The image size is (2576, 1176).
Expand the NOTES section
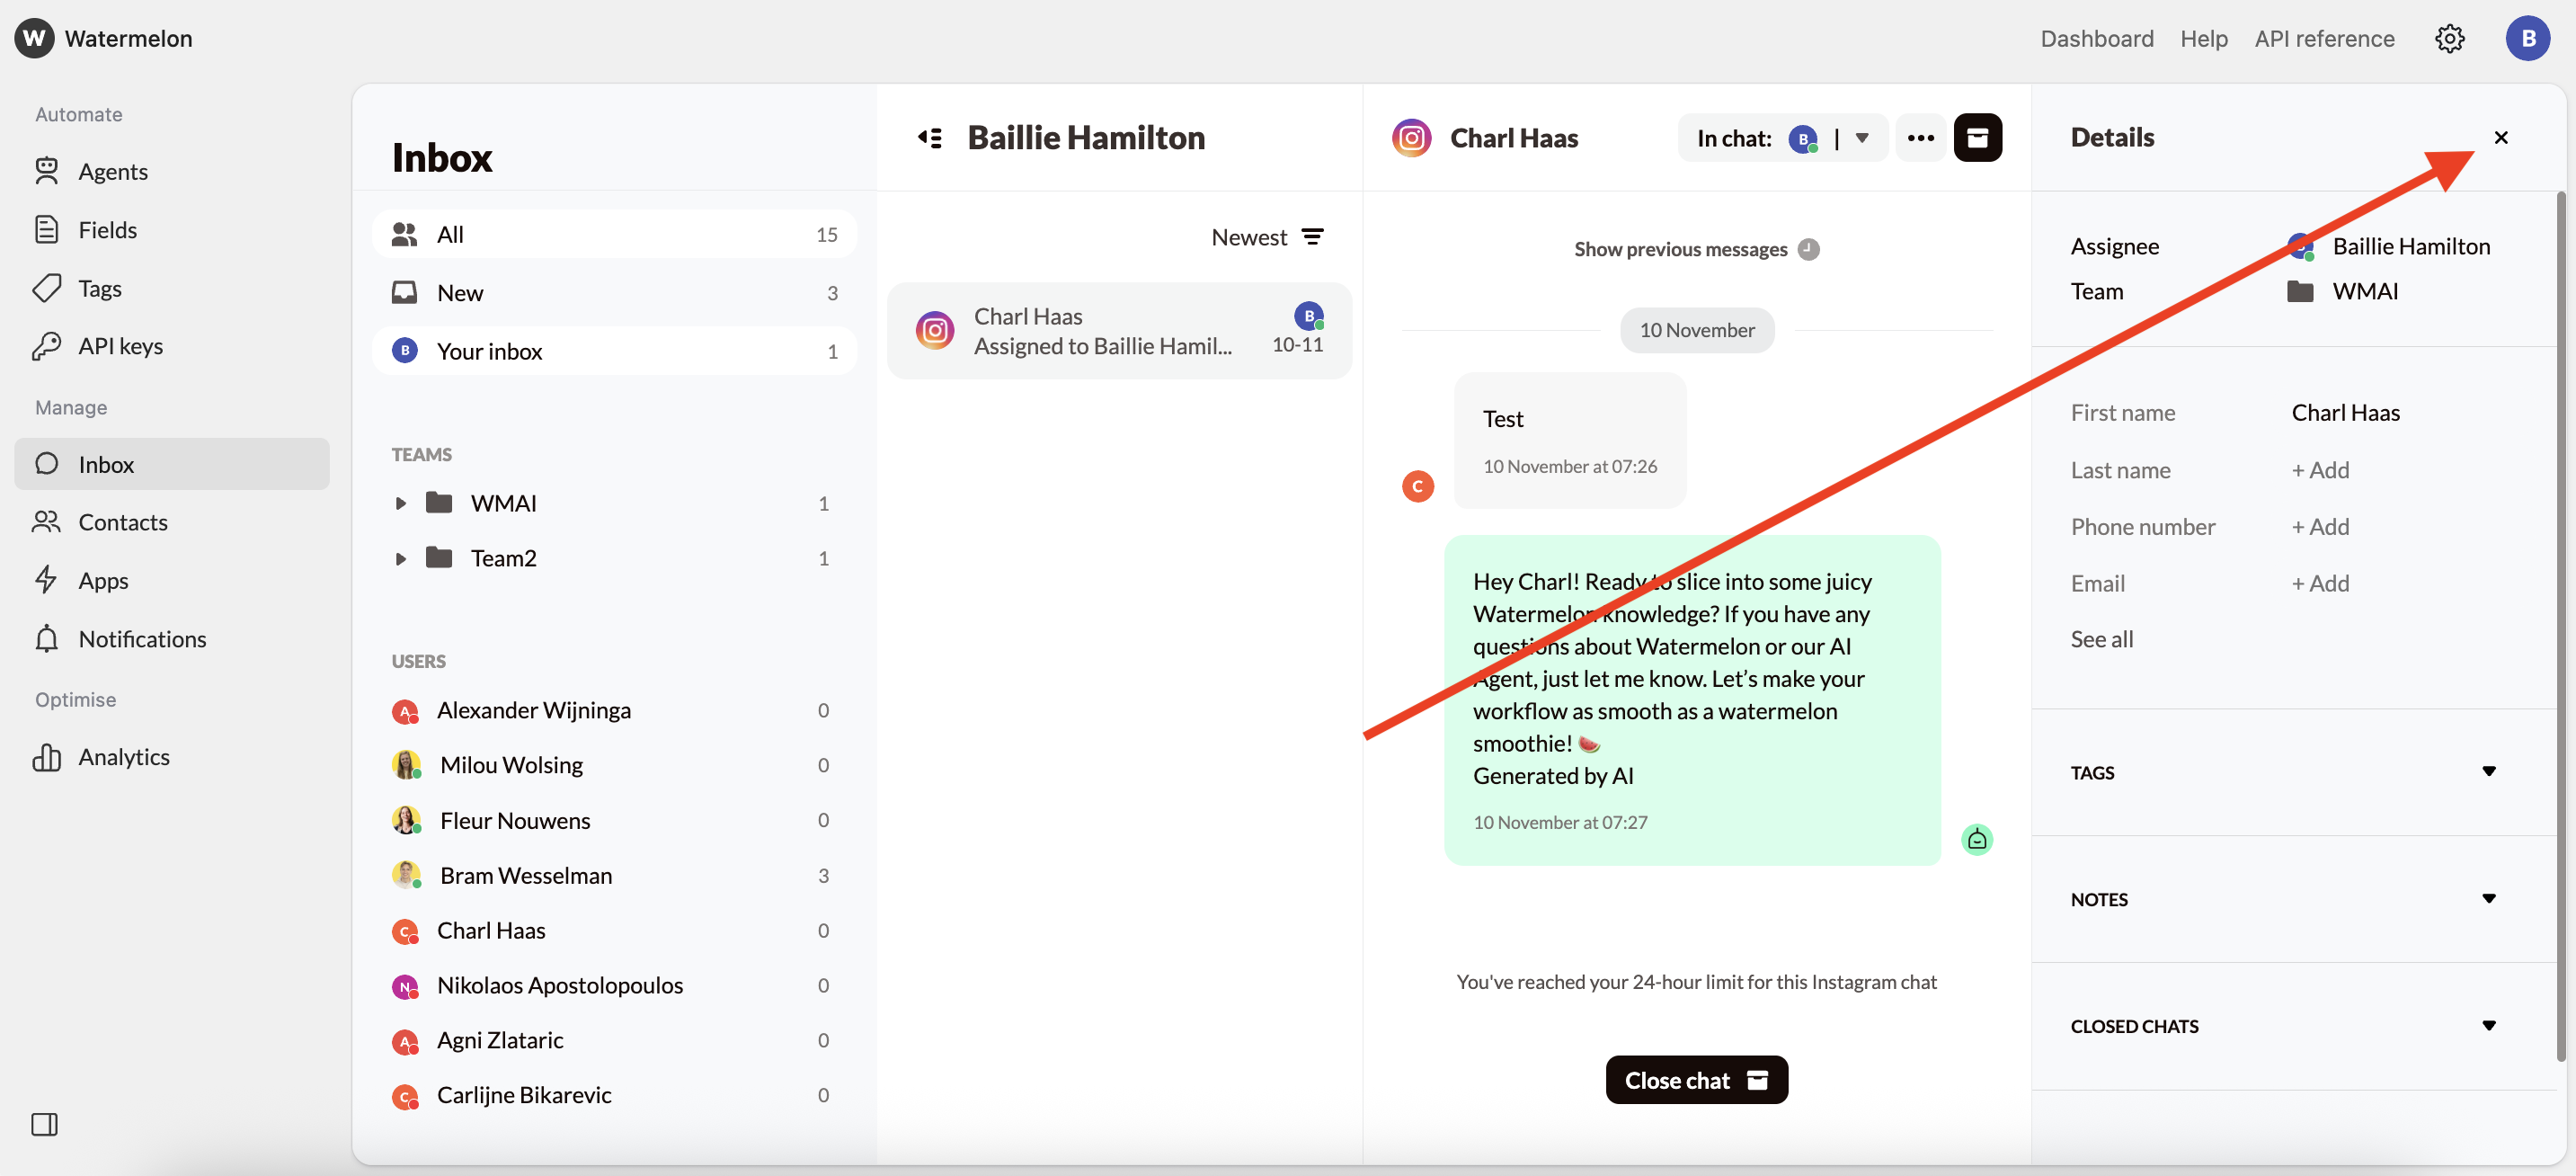[x=2488, y=898]
